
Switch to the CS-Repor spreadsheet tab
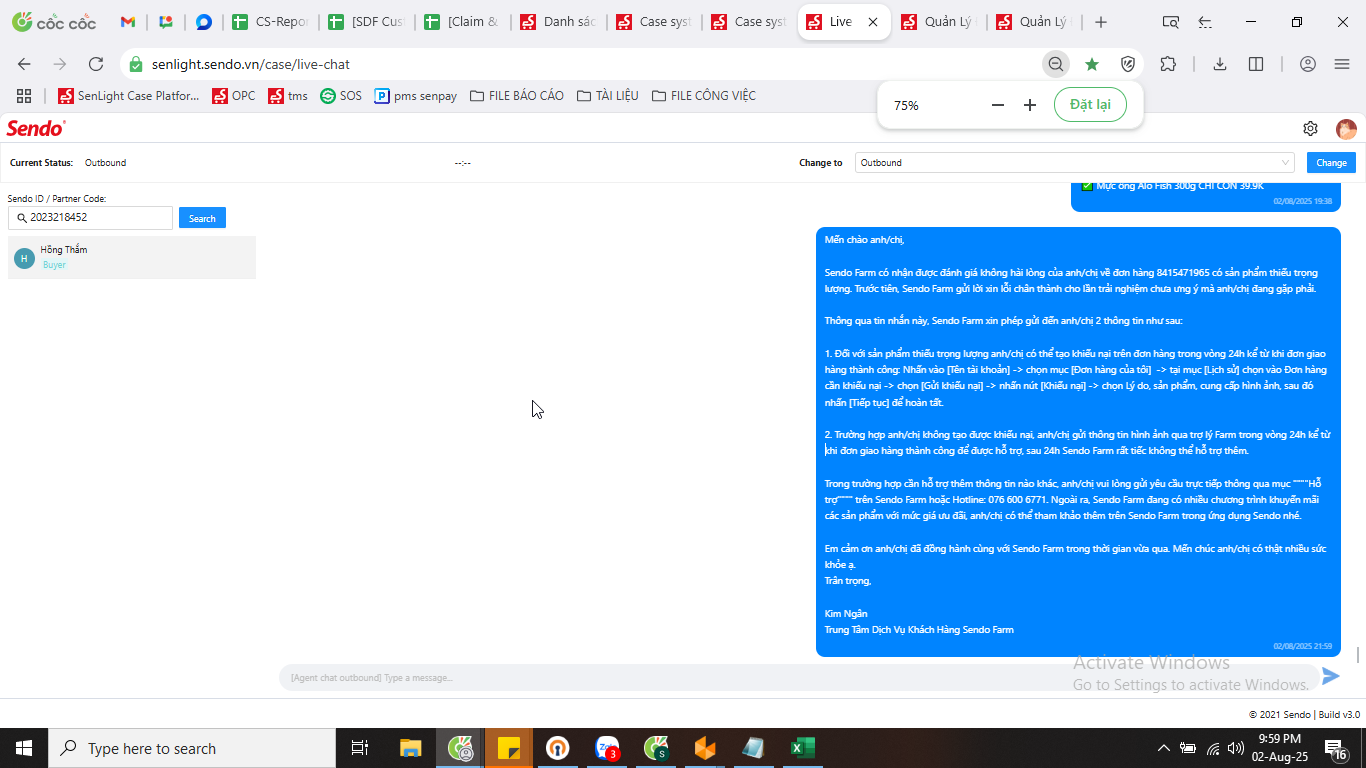pos(269,22)
